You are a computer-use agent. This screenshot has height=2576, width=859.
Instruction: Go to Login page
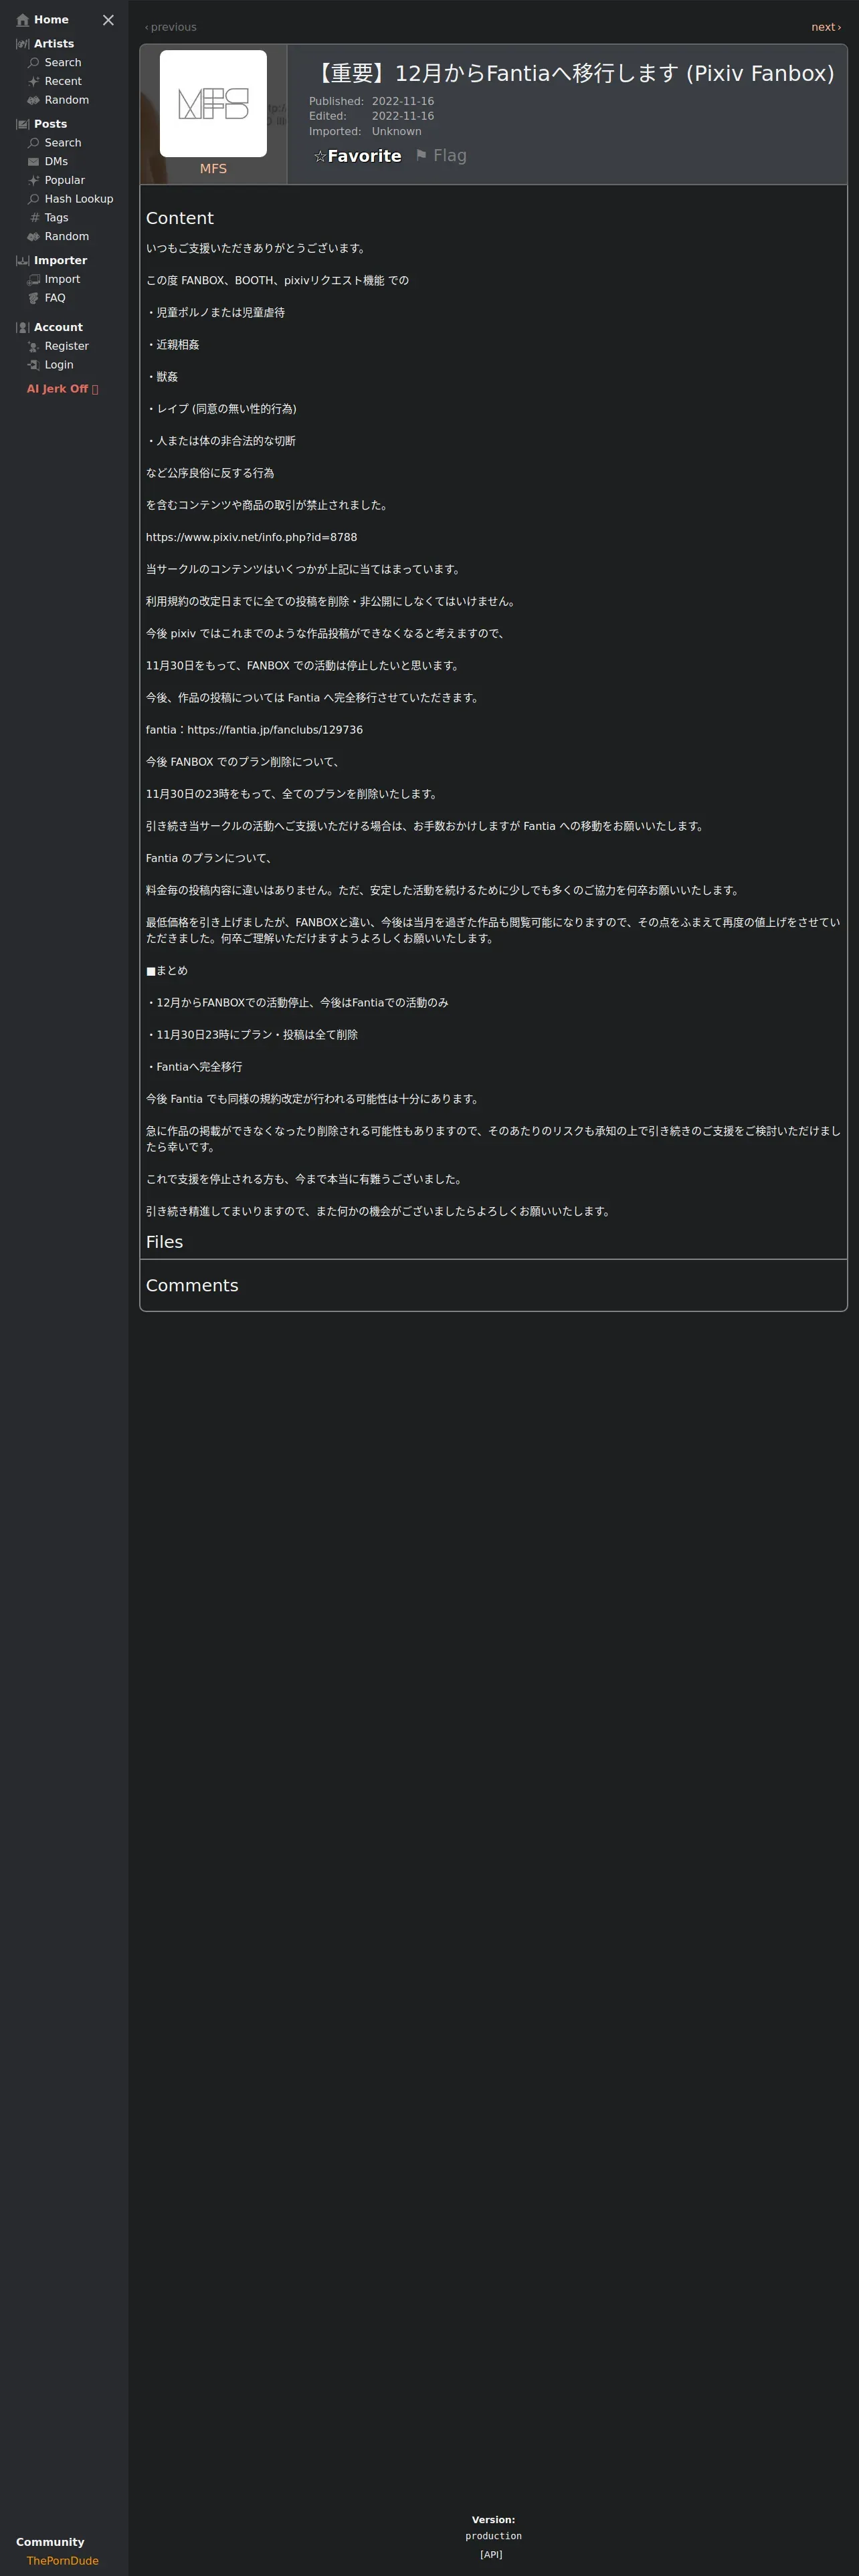[59, 365]
